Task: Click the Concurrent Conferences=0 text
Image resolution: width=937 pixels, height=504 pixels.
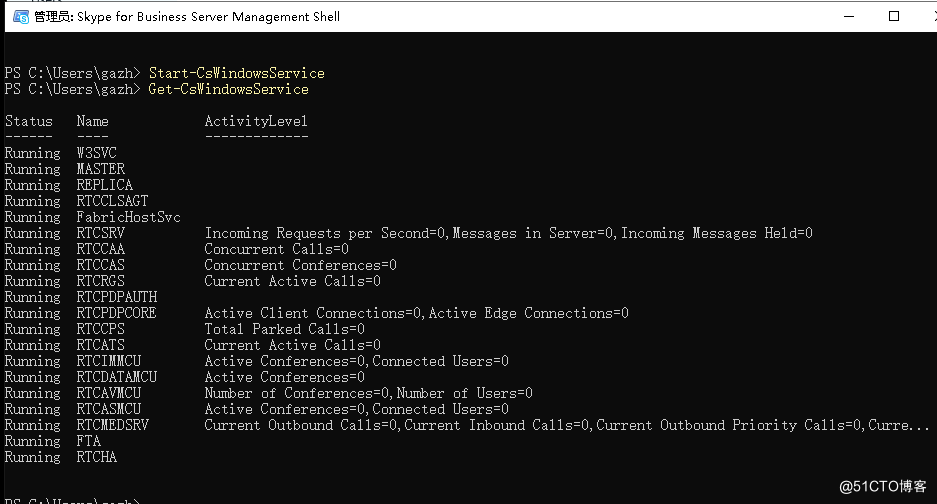Action: [x=301, y=265]
